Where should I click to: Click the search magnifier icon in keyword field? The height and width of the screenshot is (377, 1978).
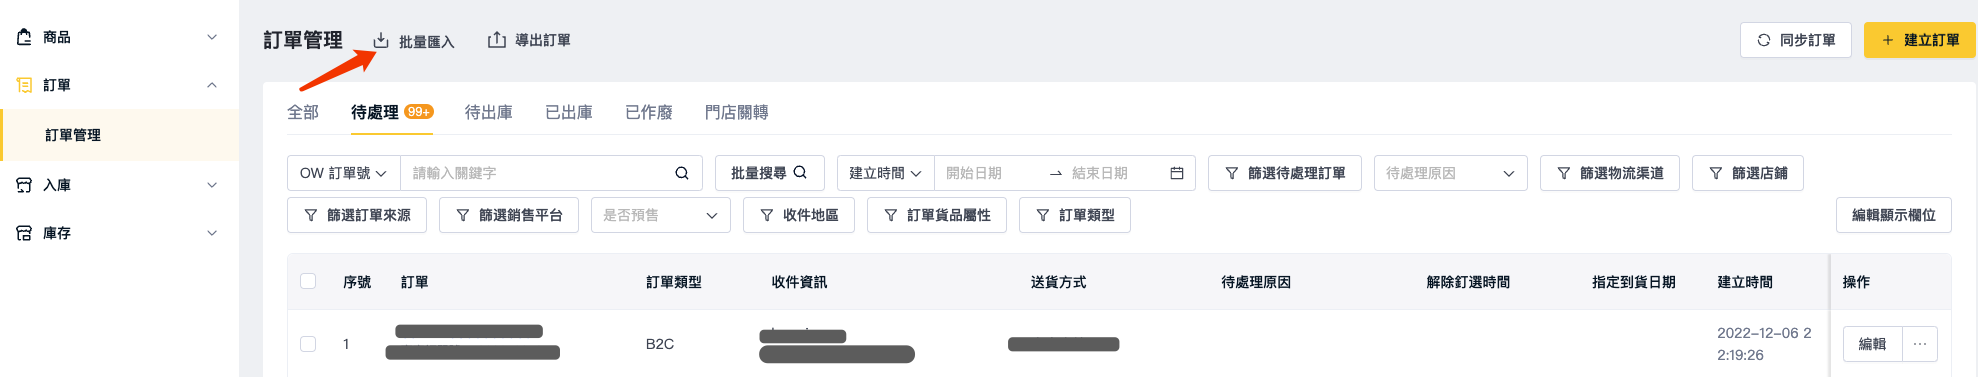tap(682, 173)
